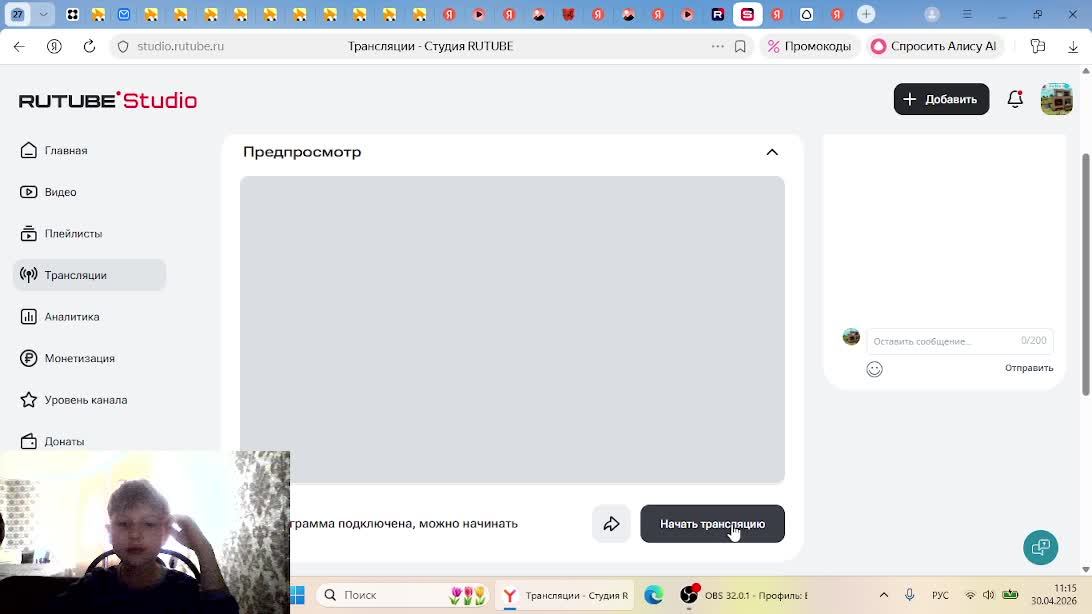Click the webcam overlay in the corner
Screen dimensions: 1092x614
pos(145,533)
